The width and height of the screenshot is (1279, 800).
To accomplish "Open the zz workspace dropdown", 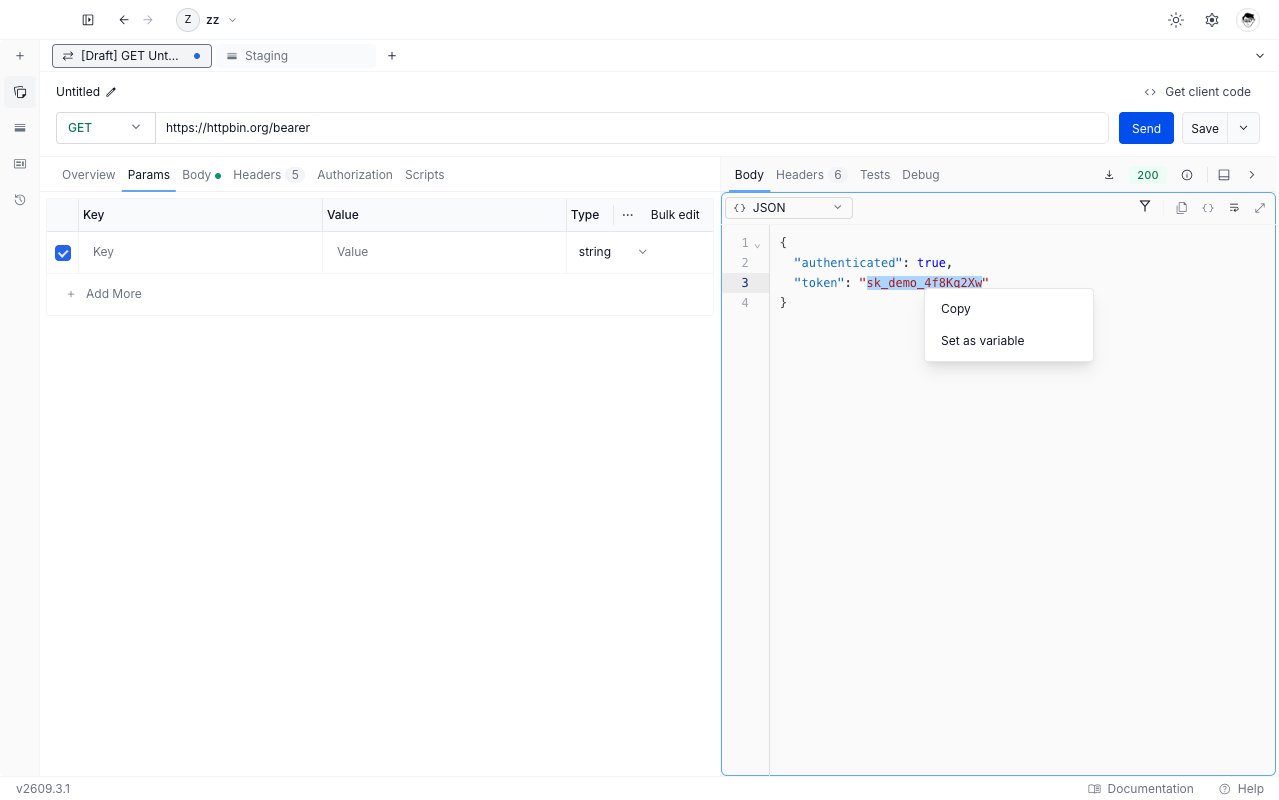I will 207,20.
